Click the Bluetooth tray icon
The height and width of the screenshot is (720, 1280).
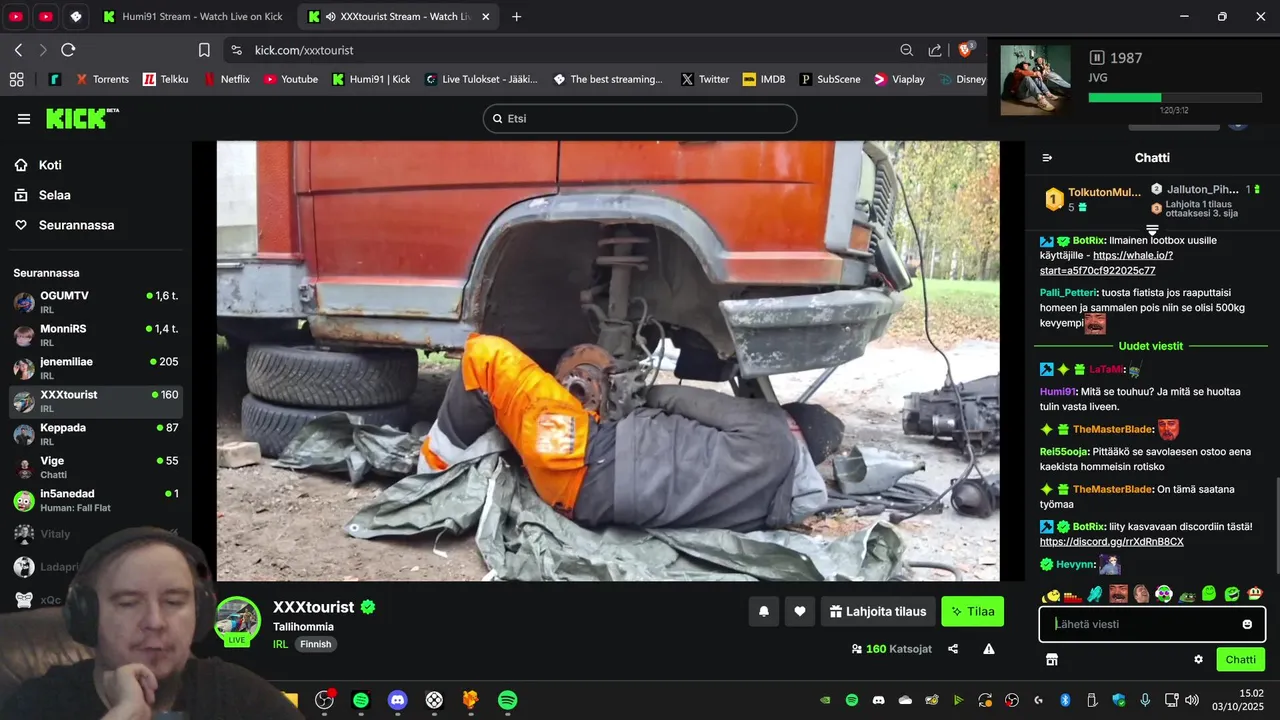pyautogui.click(x=1065, y=700)
